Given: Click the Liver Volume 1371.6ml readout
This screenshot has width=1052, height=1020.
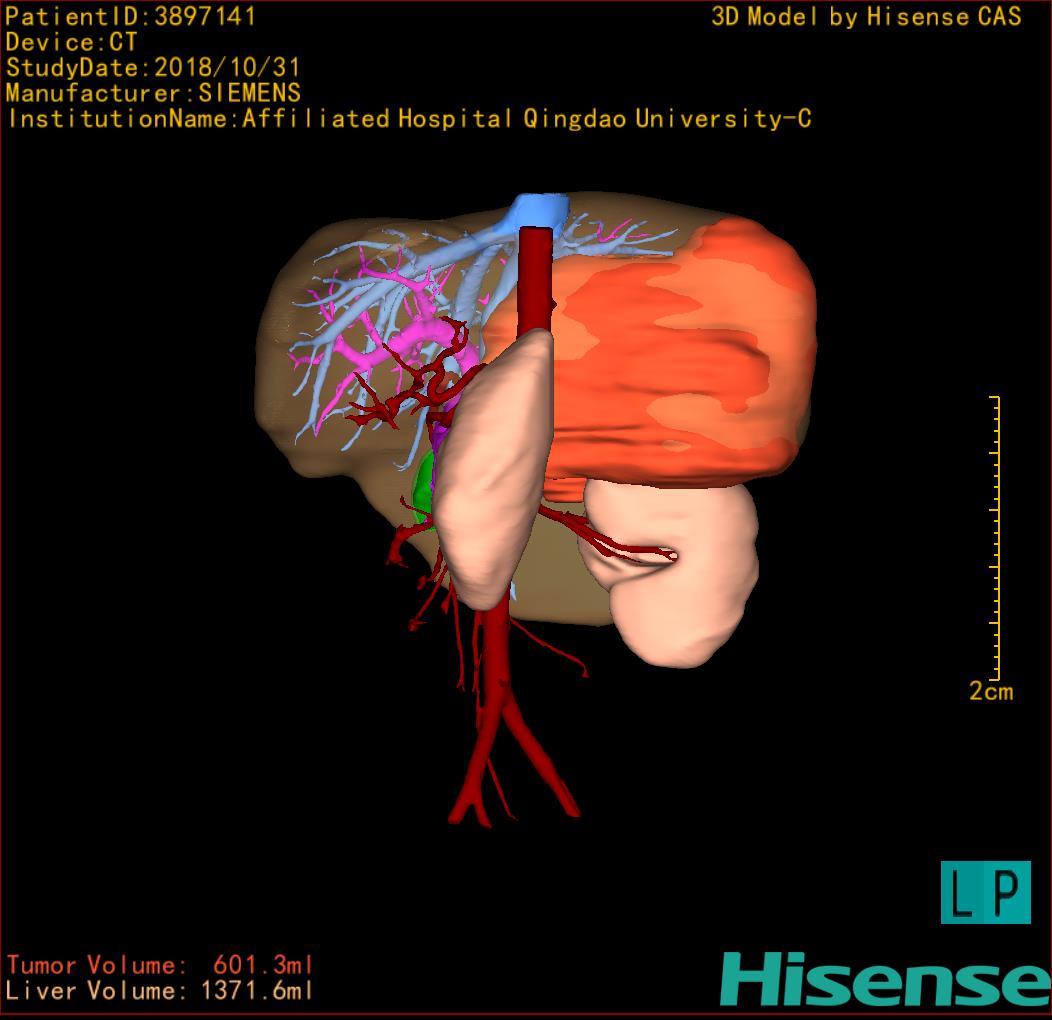Looking at the screenshot, I should coord(160,991).
